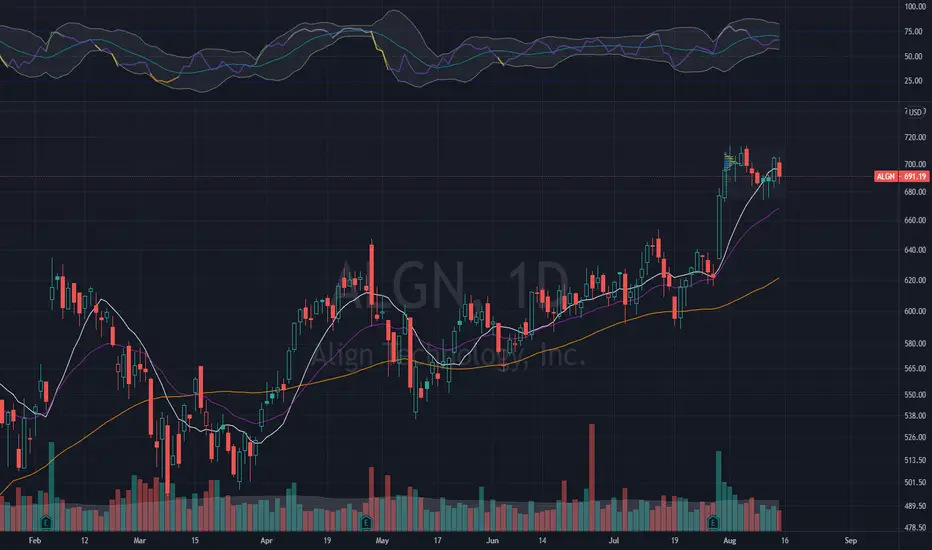Click the 565.00 price axis label
The width and height of the screenshot is (932, 550).
[x=915, y=369]
